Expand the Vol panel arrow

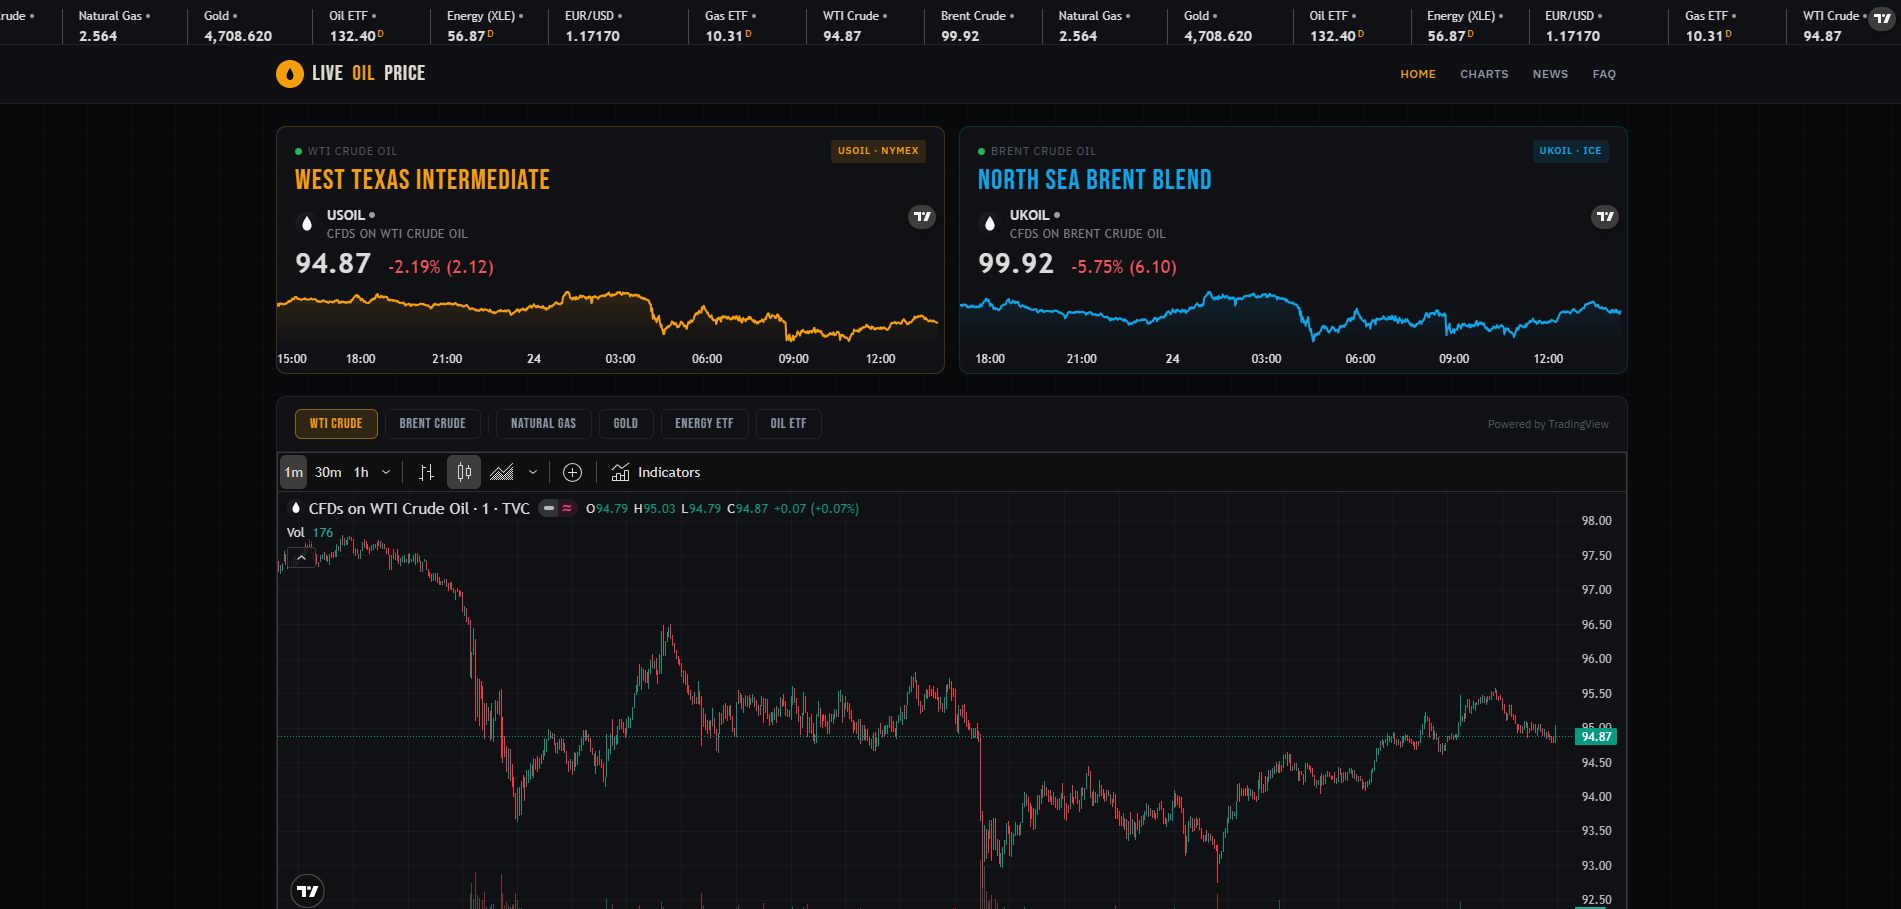[300, 556]
